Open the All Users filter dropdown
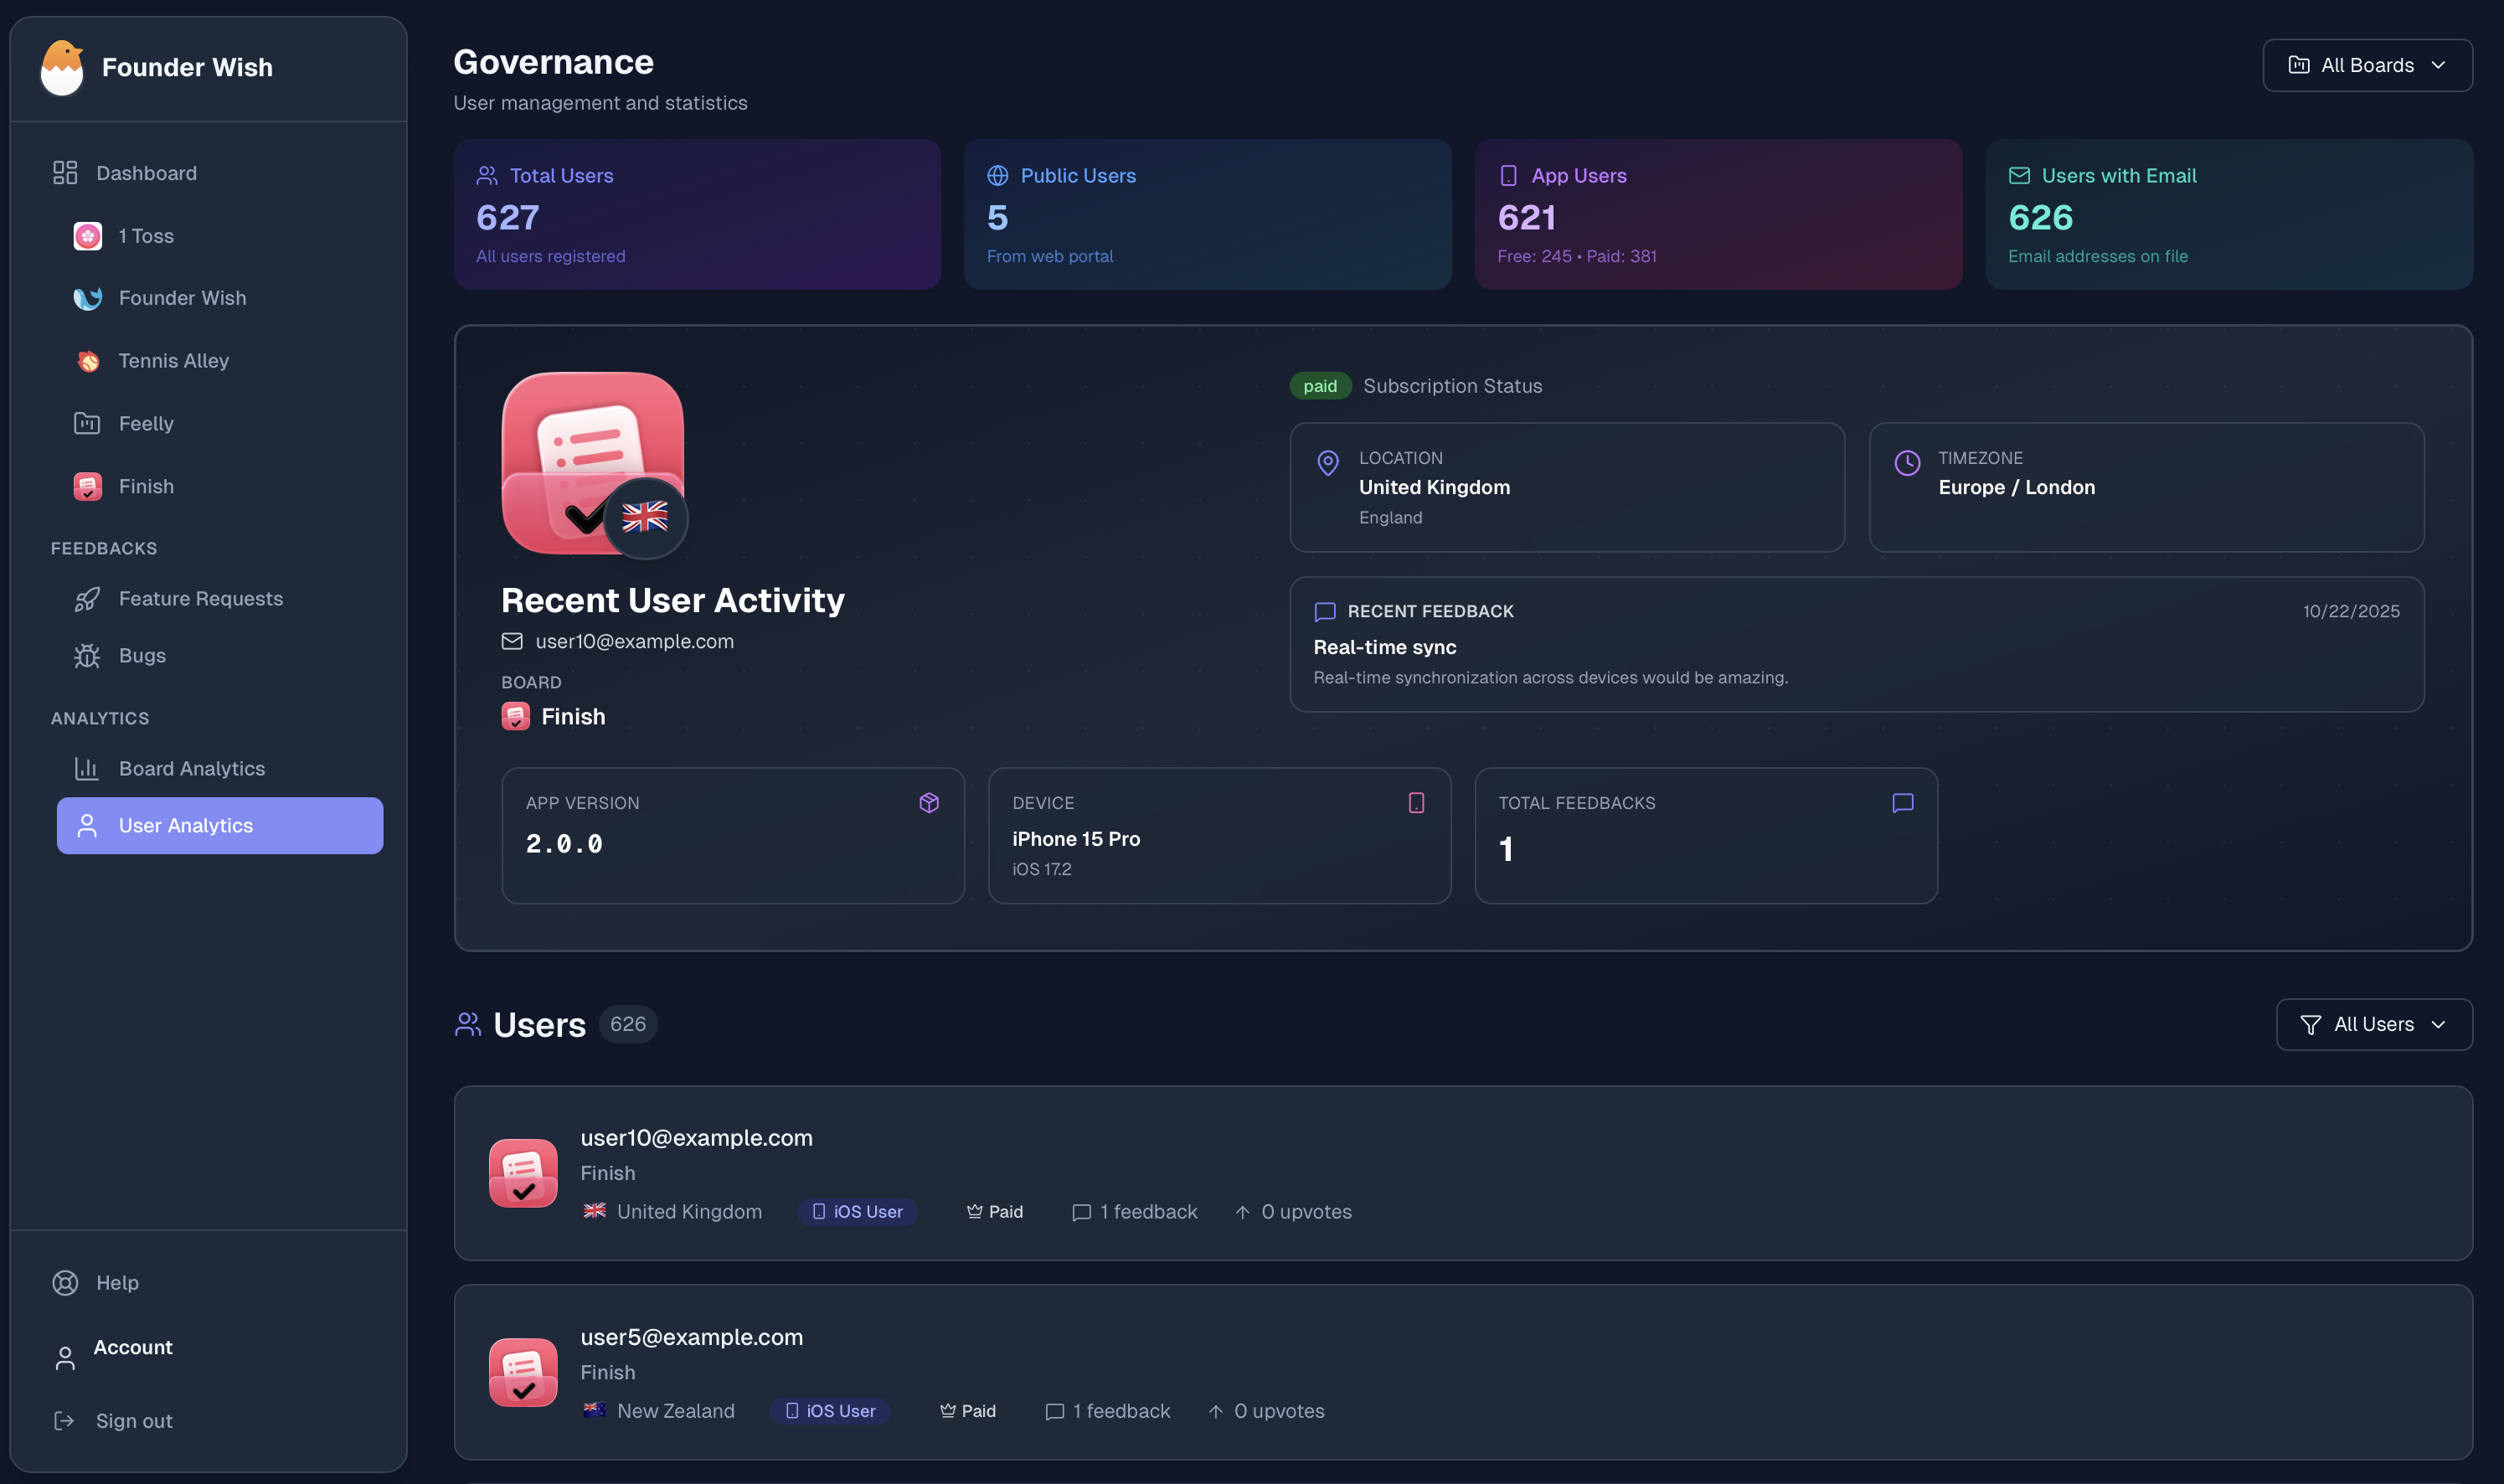Screen dimensions: 2504x1484 [2373, 1024]
